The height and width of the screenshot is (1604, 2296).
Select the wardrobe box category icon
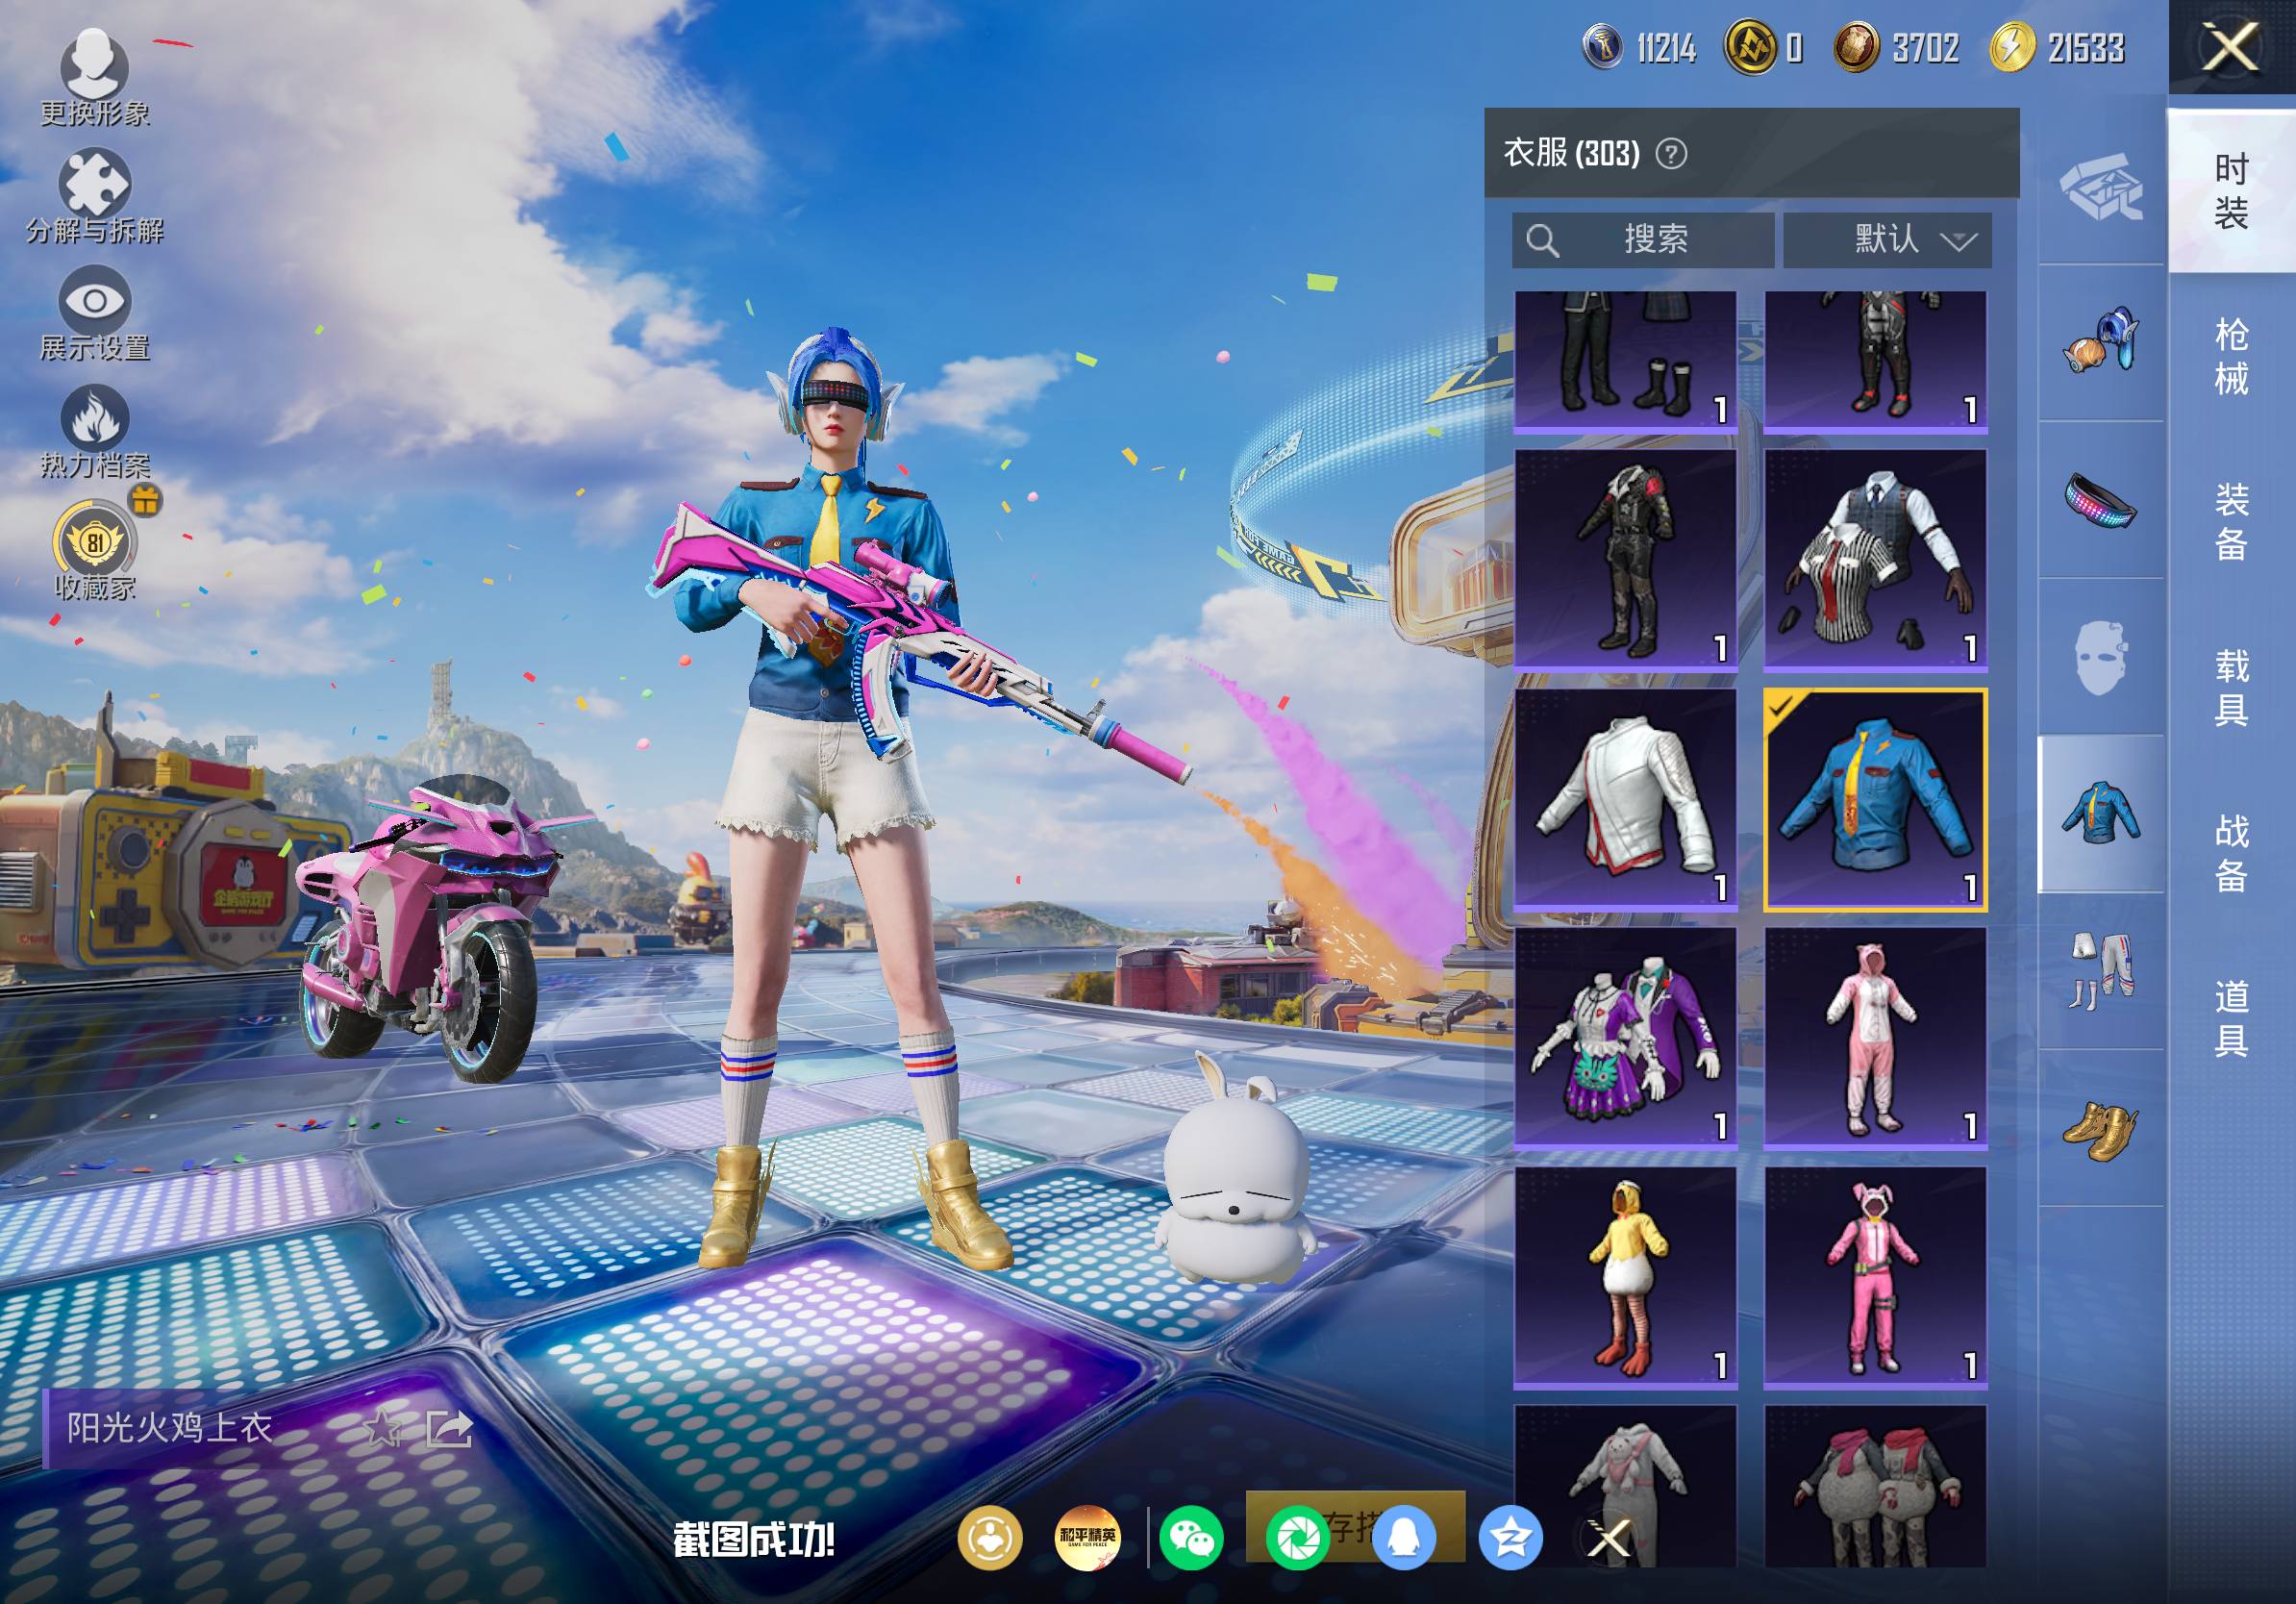[x=2101, y=186]
